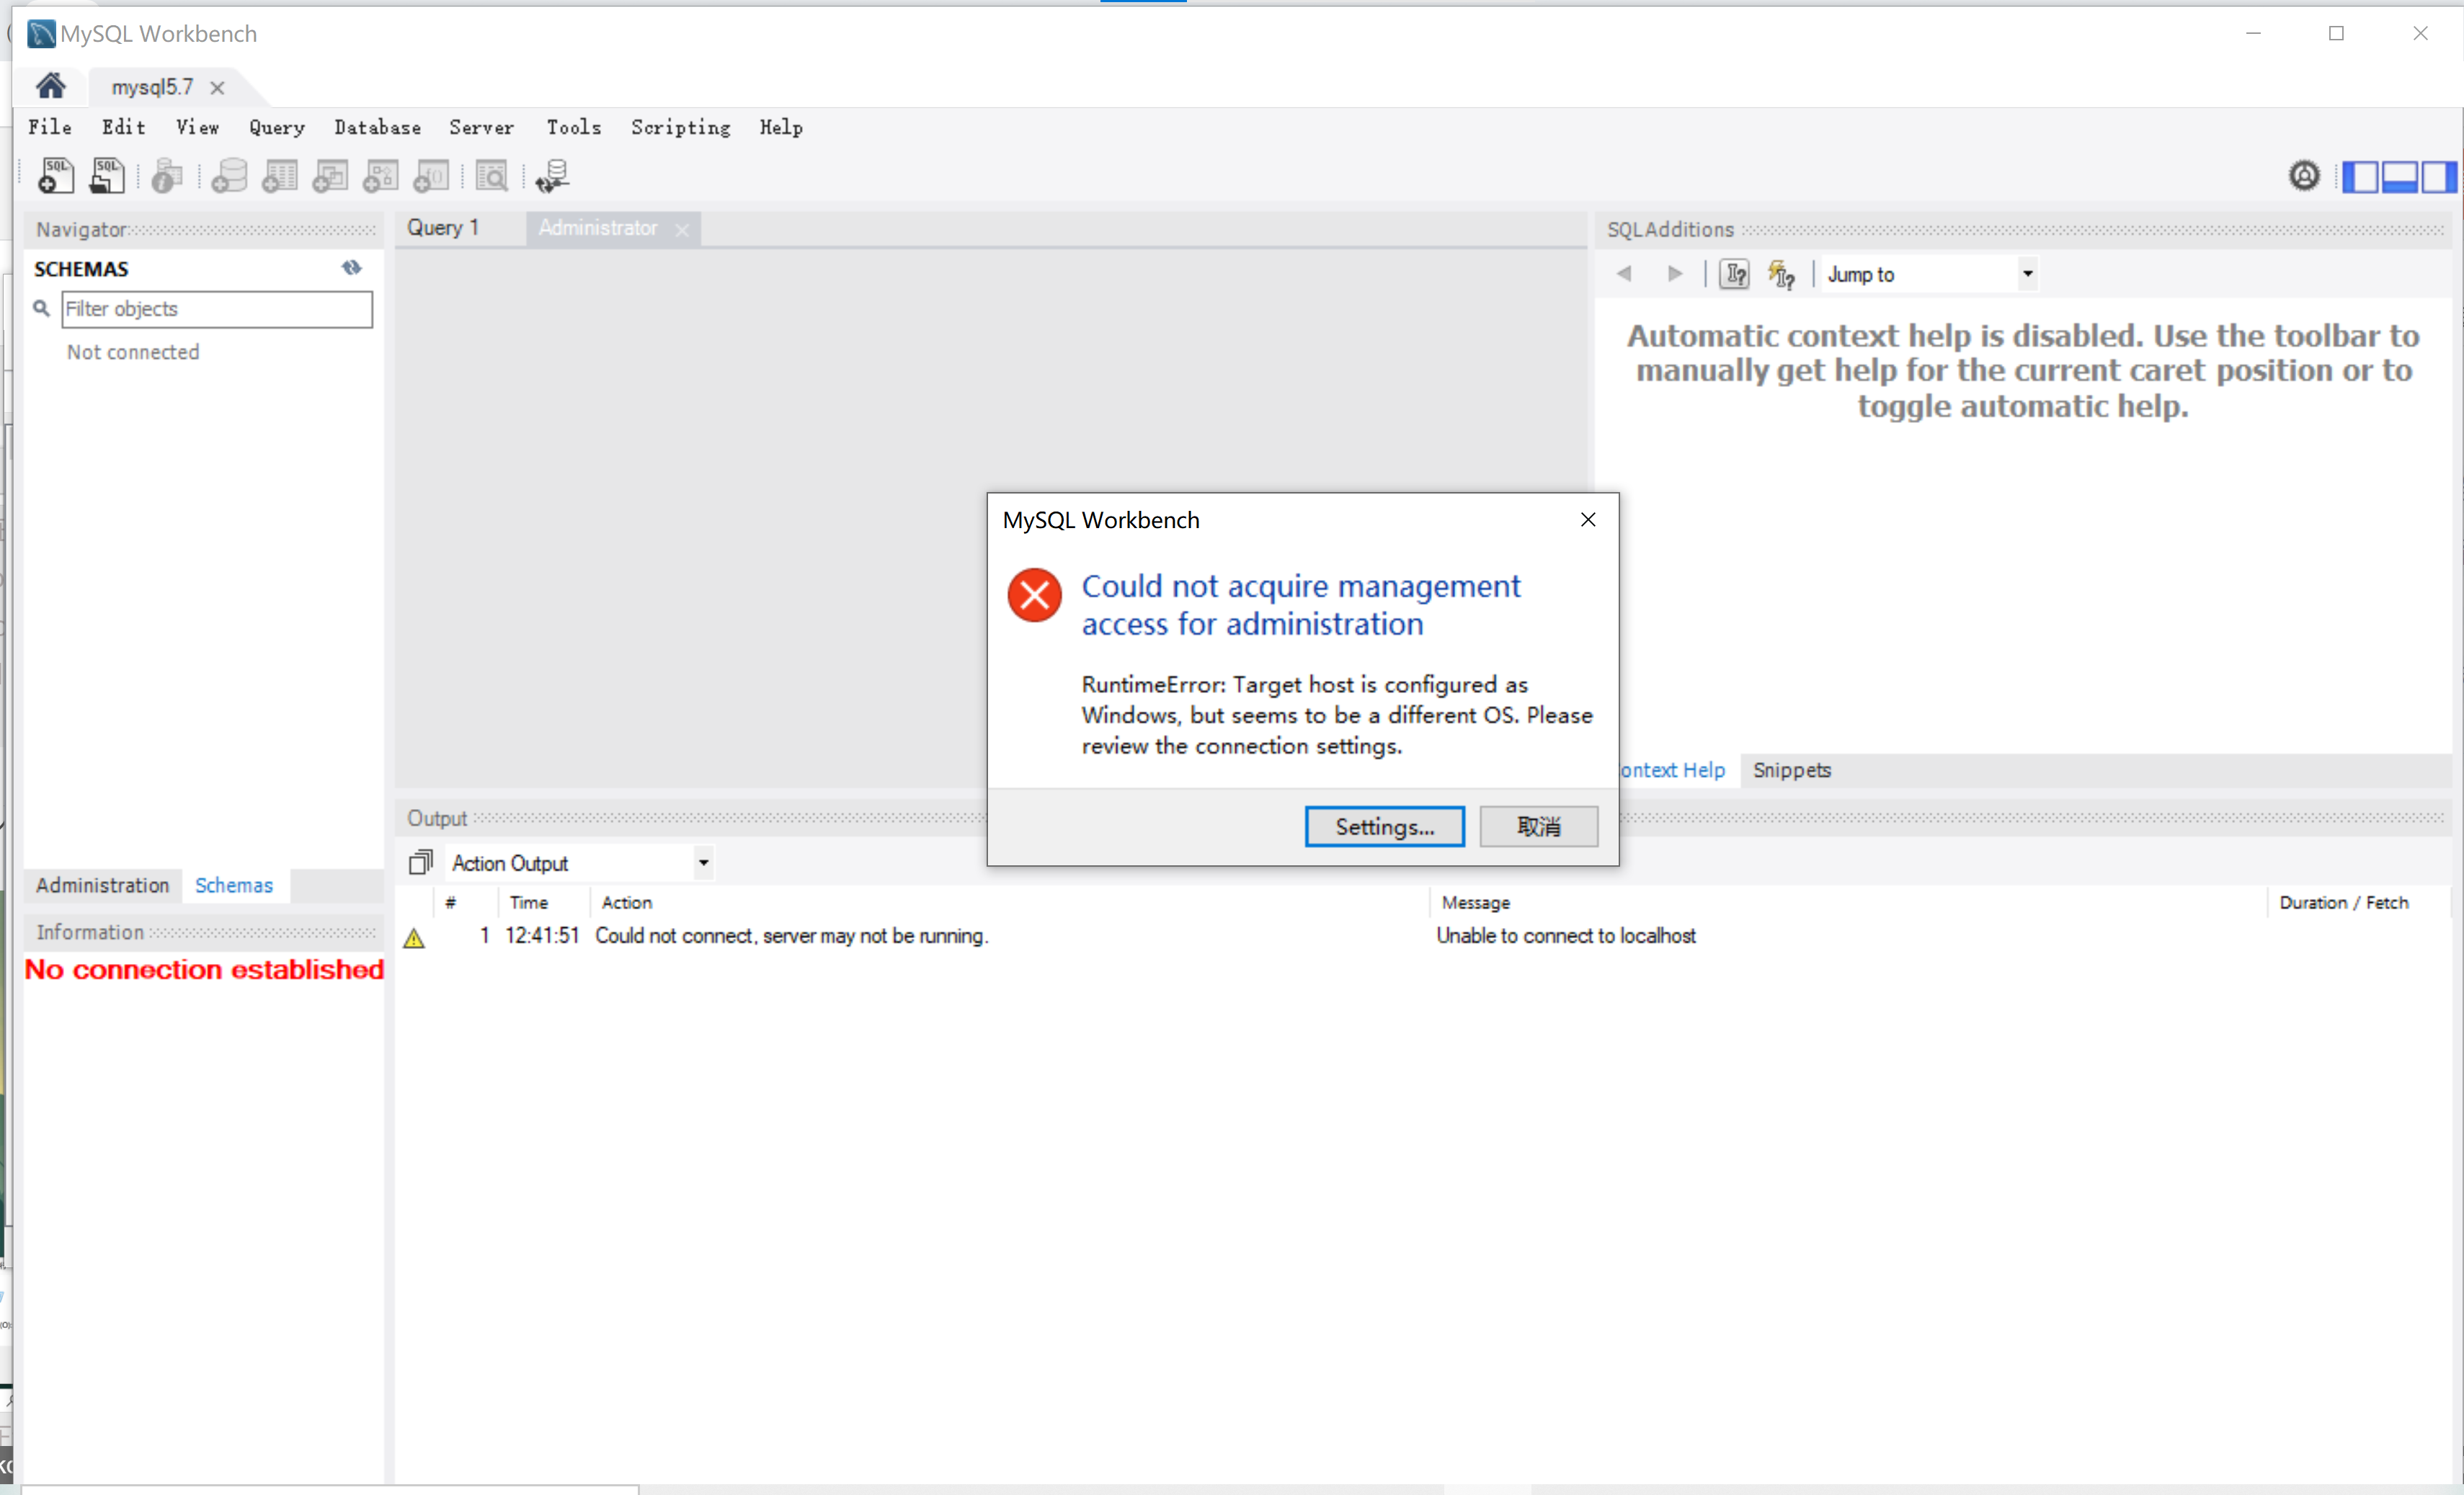The image size is (2464, 1495).
Task: Switch to the Snippets tab
Action: [x=1791, y=770]
